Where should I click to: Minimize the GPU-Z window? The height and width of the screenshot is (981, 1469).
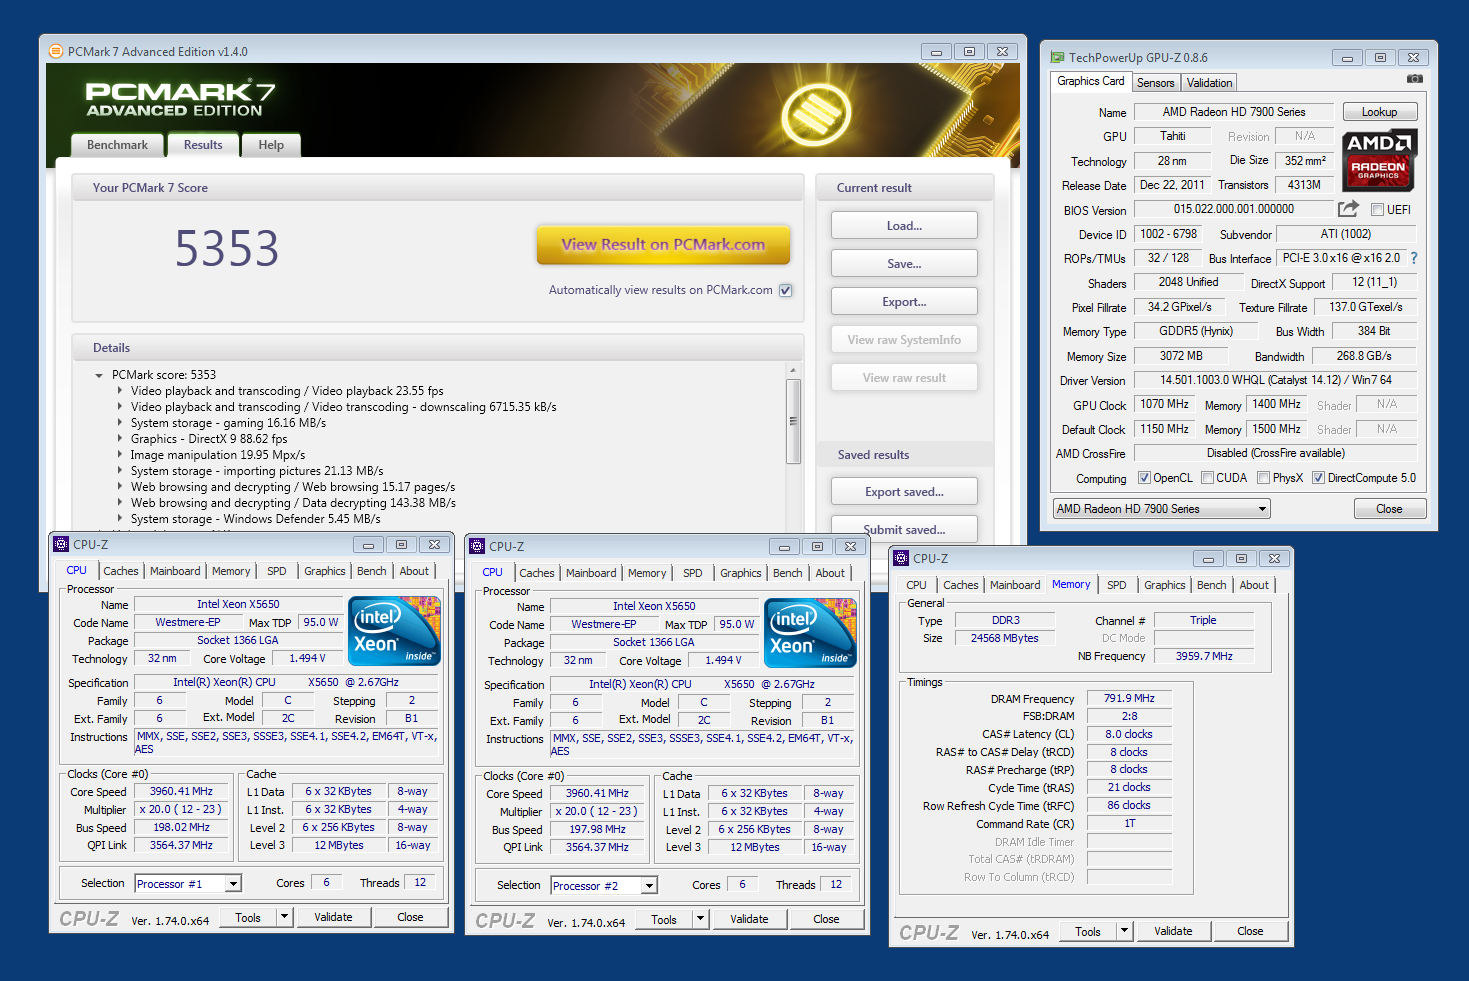1347,58
